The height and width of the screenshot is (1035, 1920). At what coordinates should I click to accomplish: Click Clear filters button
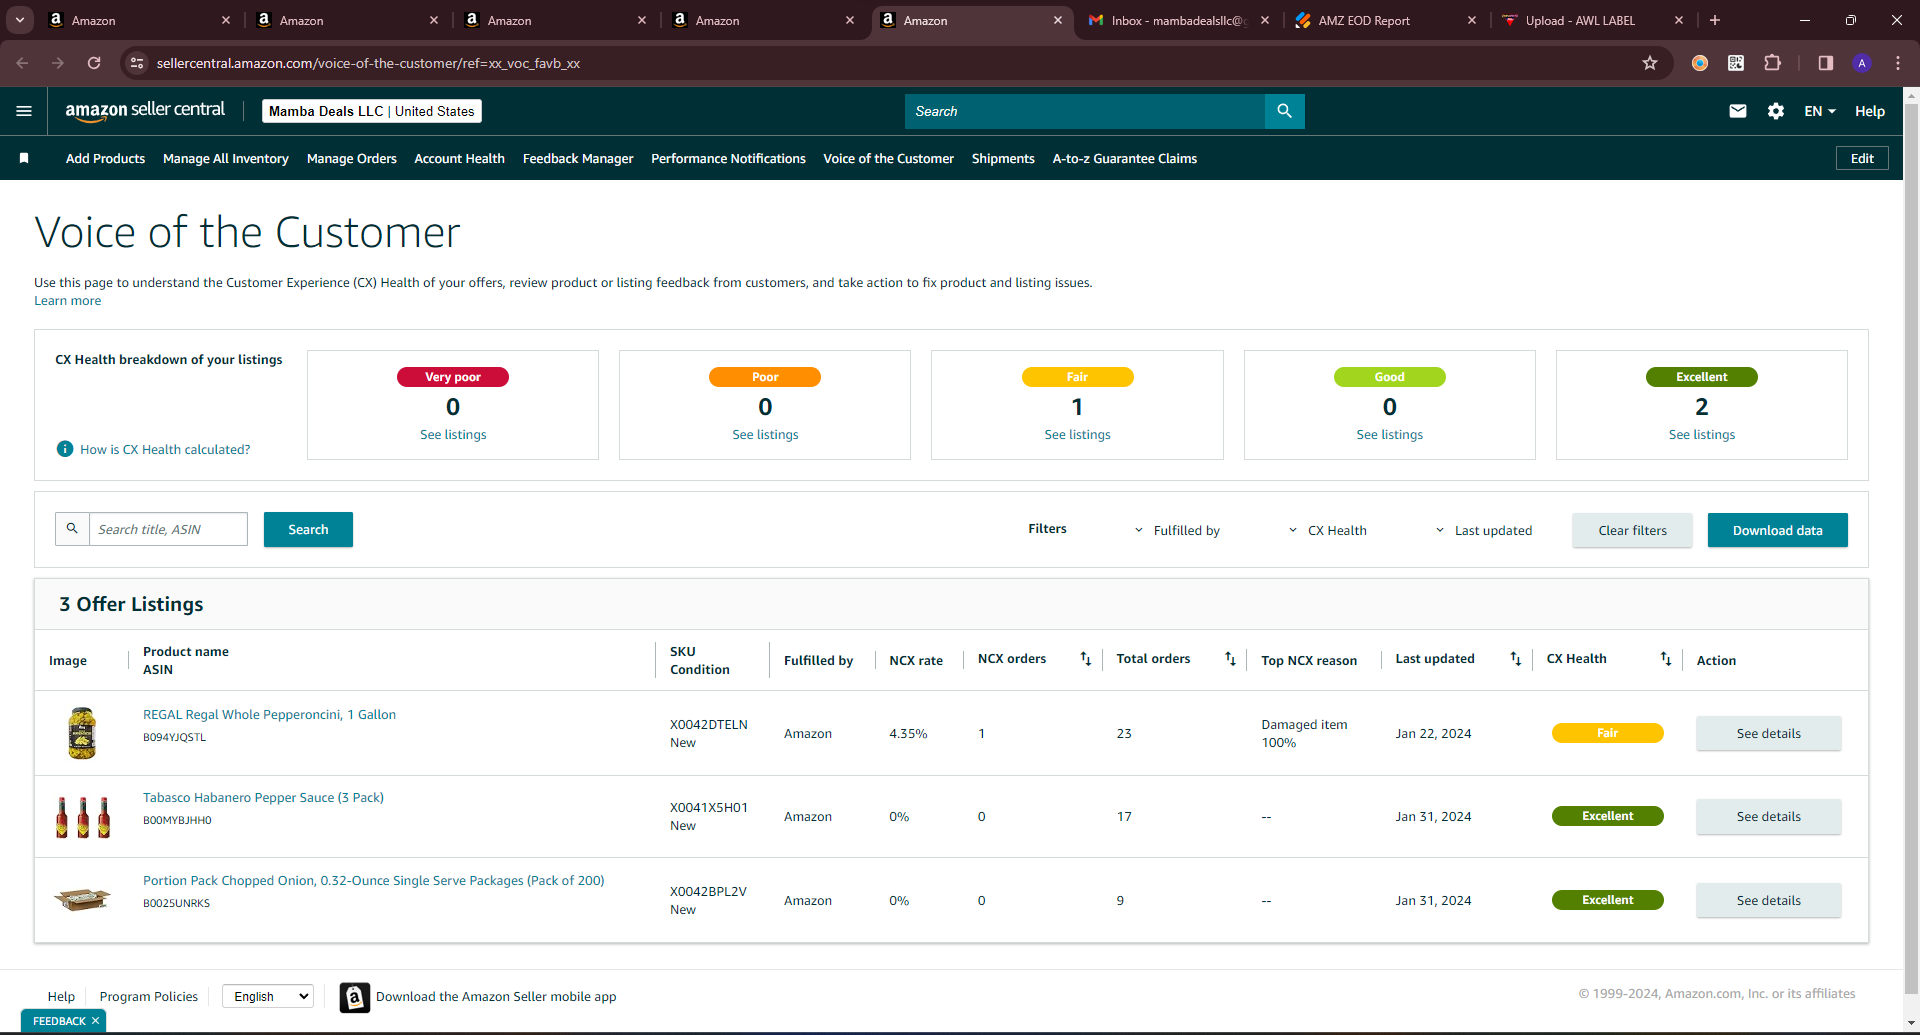[x=1632, y=530]
